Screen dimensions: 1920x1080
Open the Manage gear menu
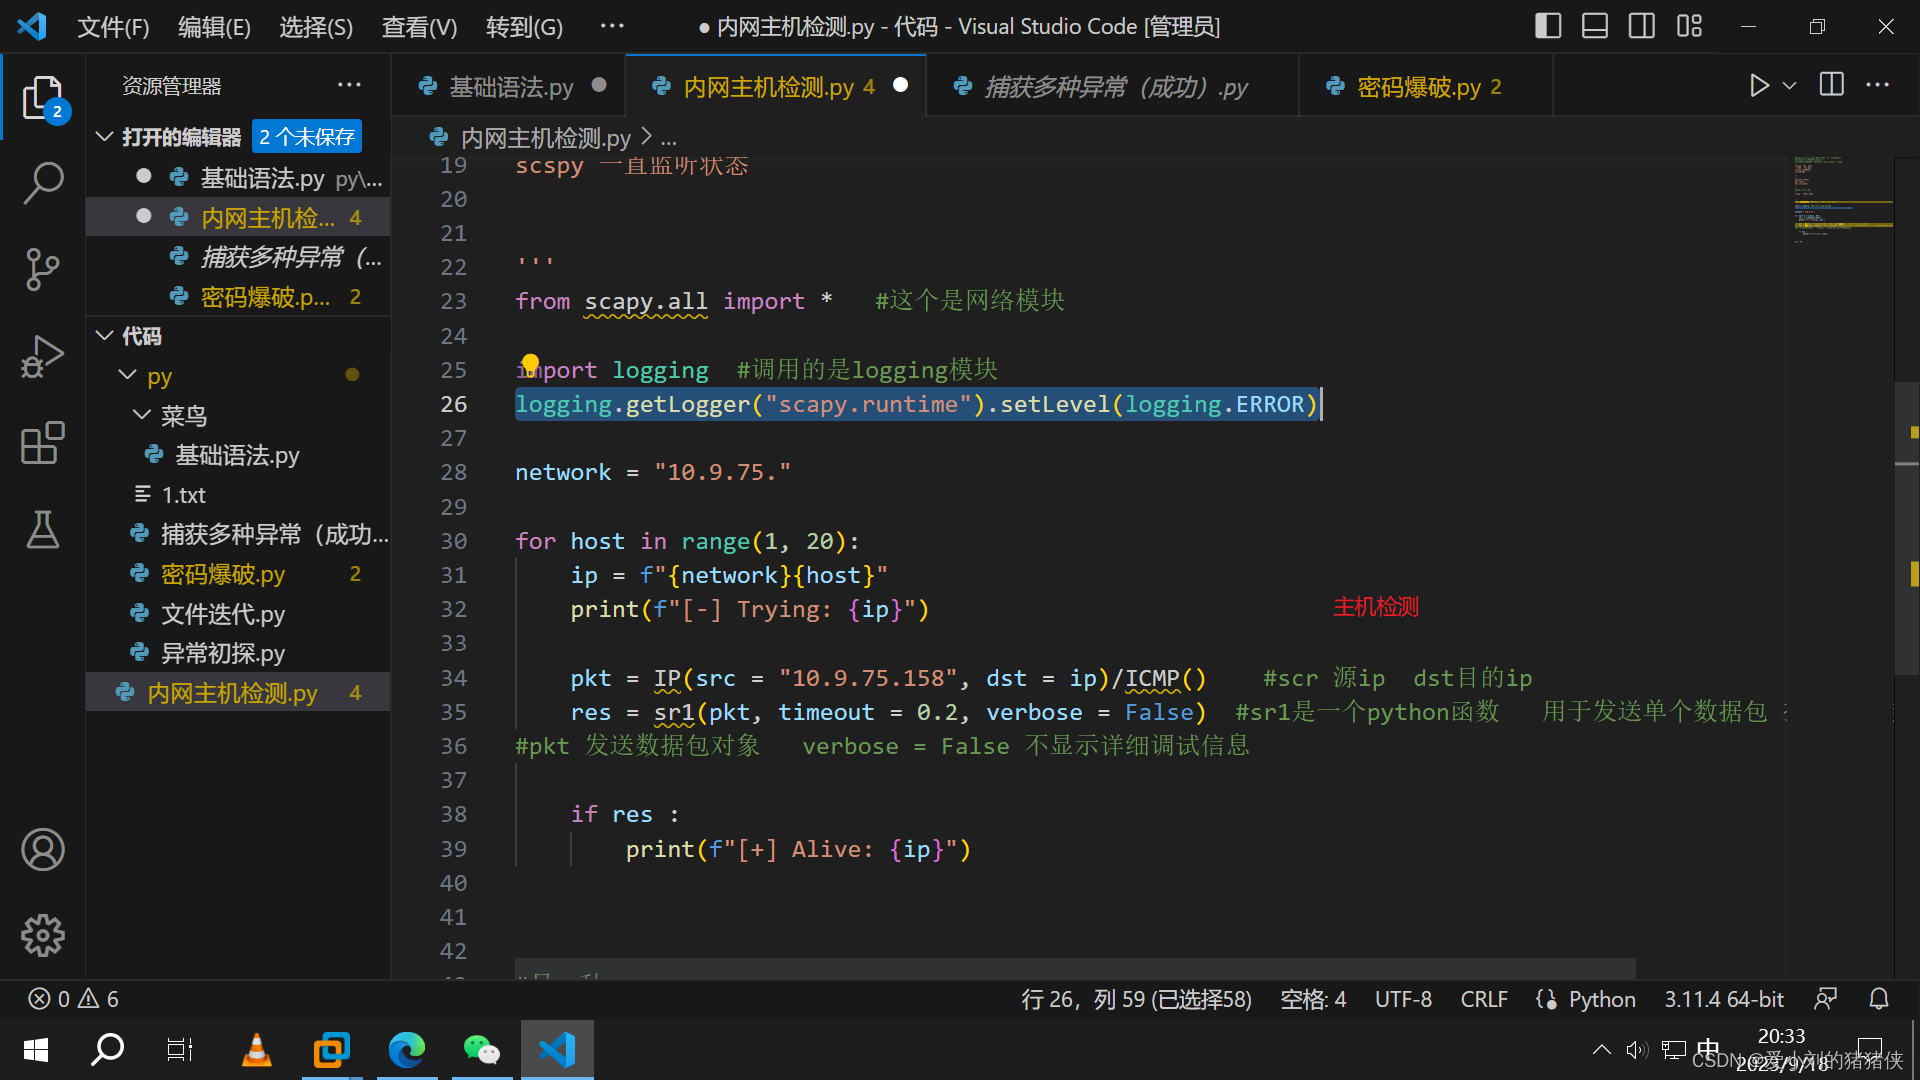click(43, 935)
